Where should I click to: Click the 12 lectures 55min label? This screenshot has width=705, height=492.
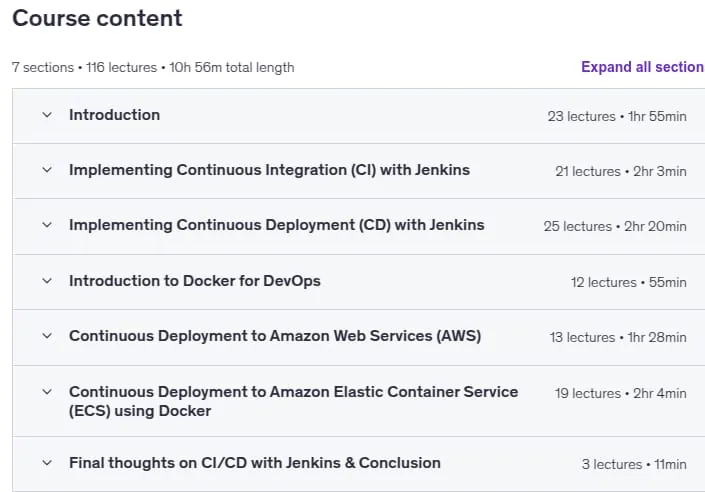[x=629, y=282]
